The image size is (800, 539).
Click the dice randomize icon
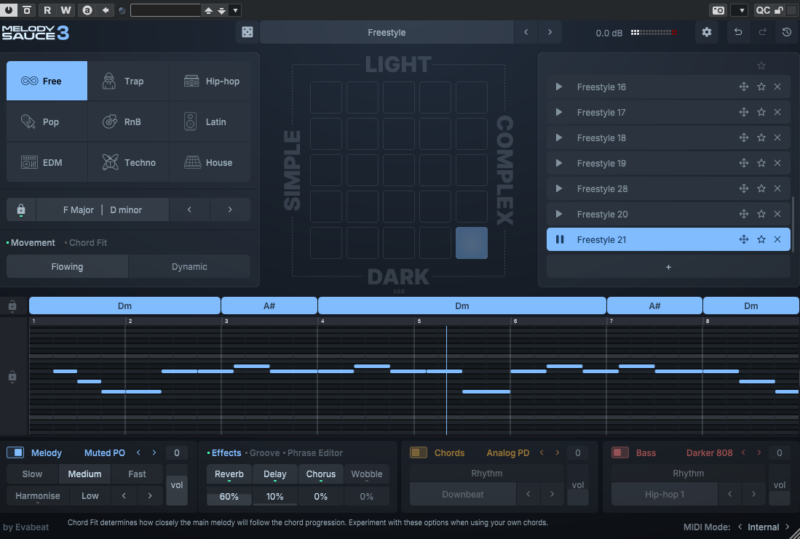tap(246, 33)
